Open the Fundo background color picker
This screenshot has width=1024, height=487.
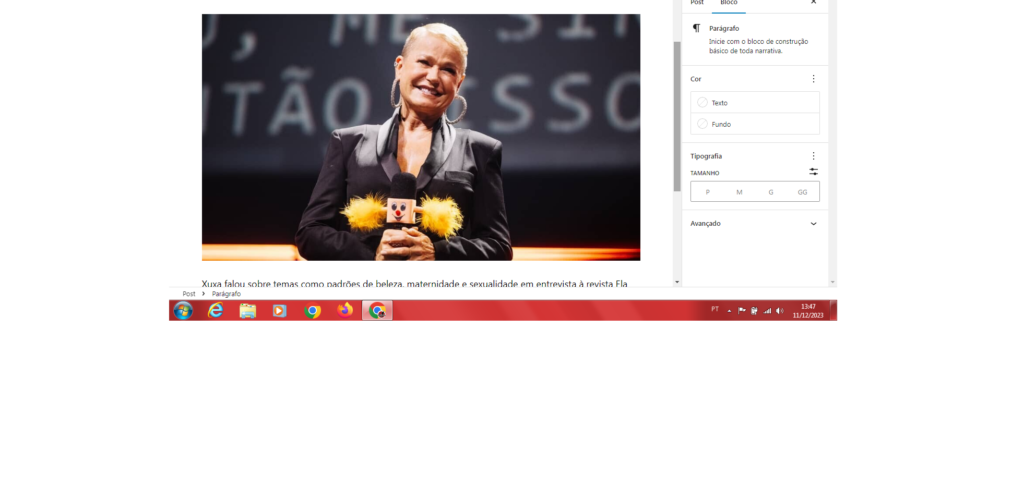tap(755, 124)
